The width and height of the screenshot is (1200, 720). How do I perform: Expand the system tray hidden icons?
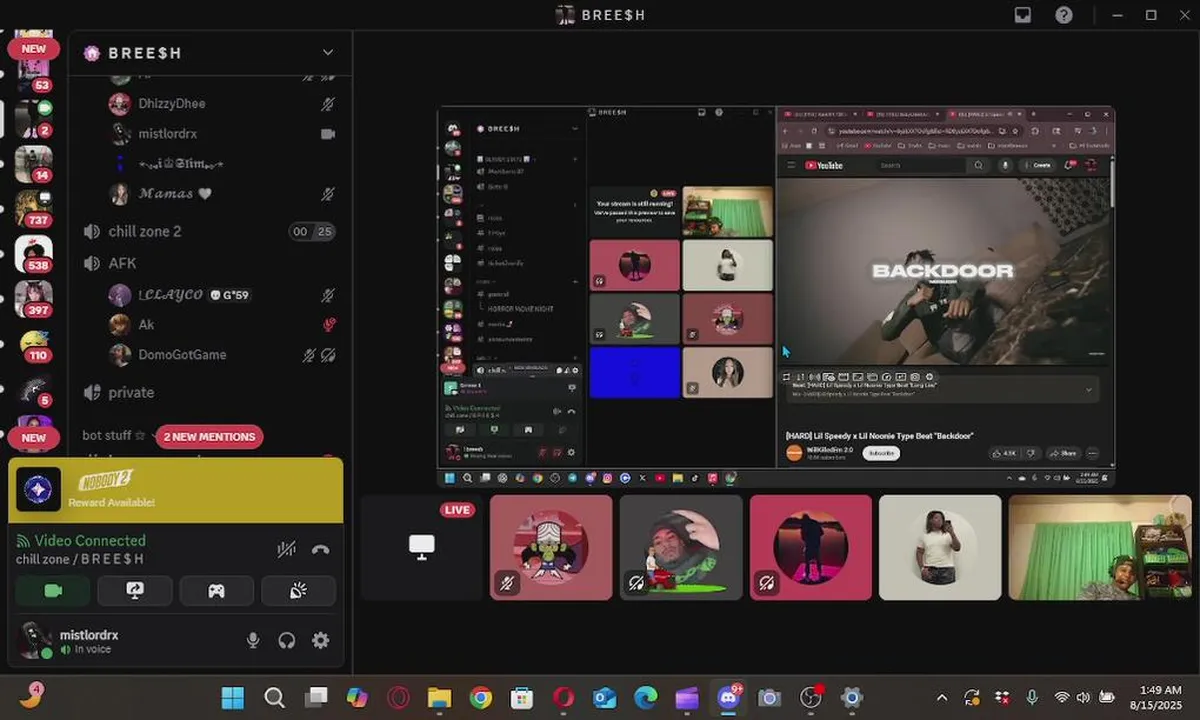(x=941, y=698)
